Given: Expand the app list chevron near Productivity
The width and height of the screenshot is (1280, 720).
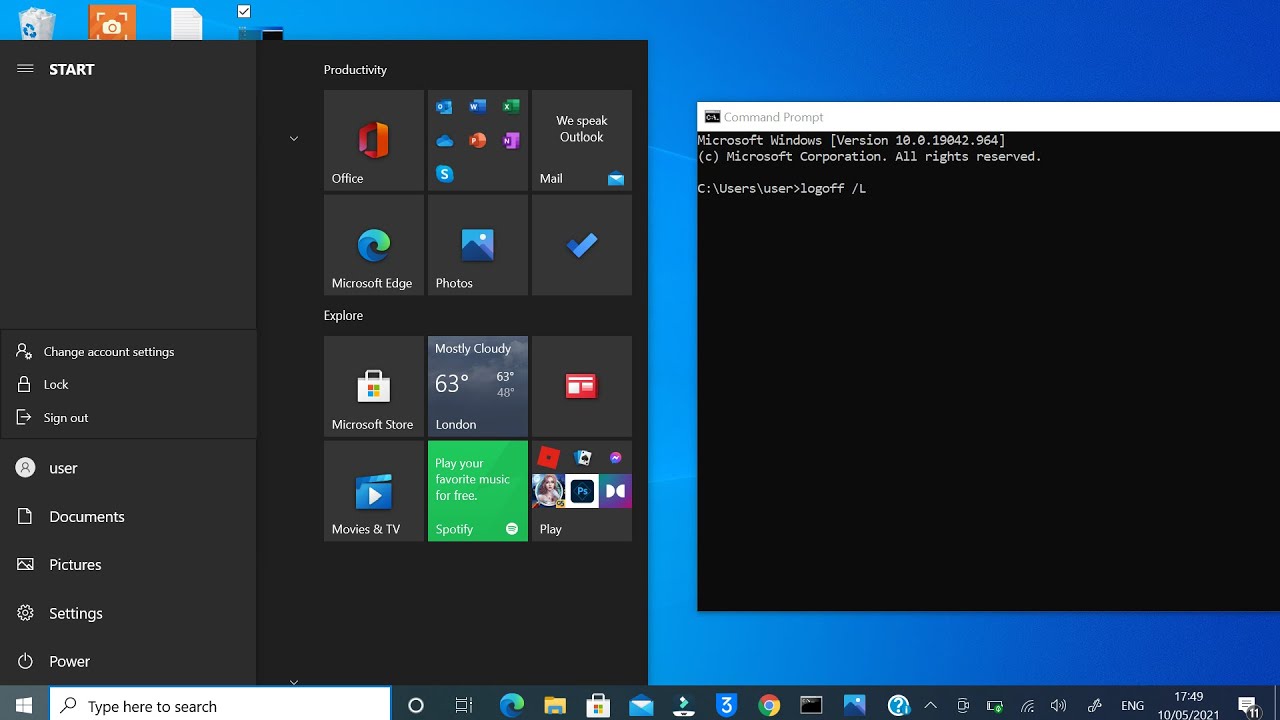Looking at the screenshot, I should coord(294,138).
